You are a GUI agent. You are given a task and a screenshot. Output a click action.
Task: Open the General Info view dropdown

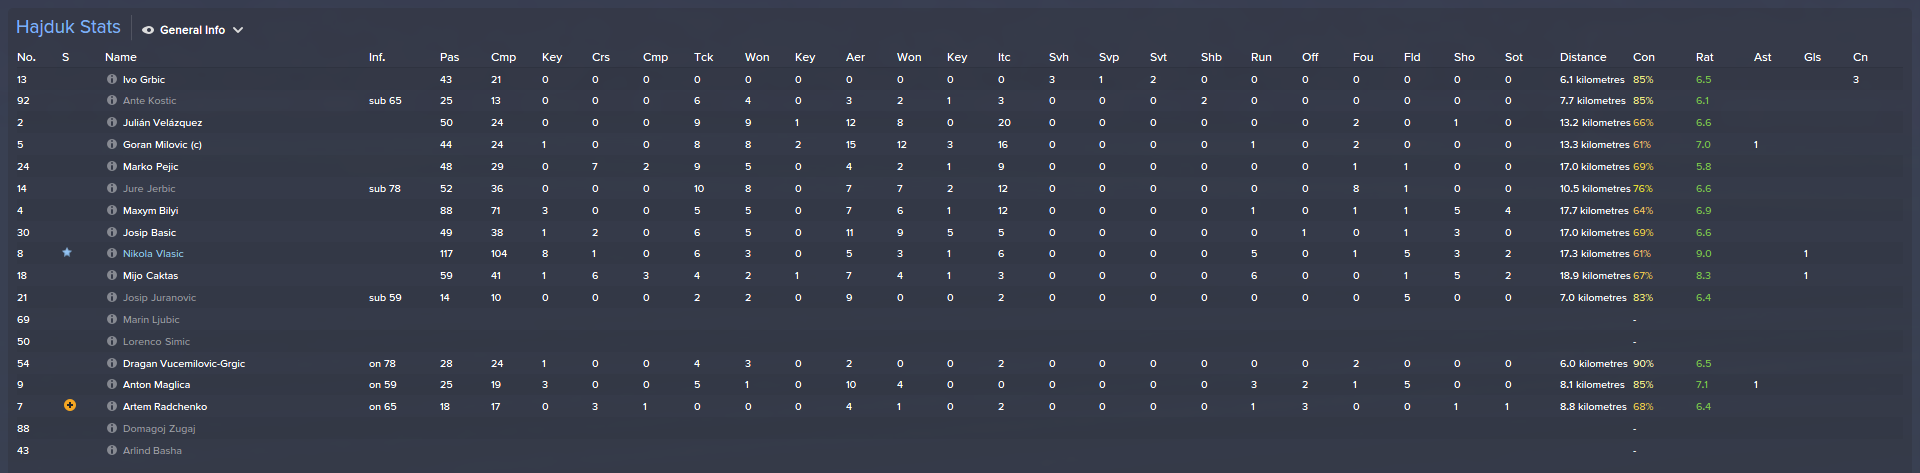click(193, 30)
